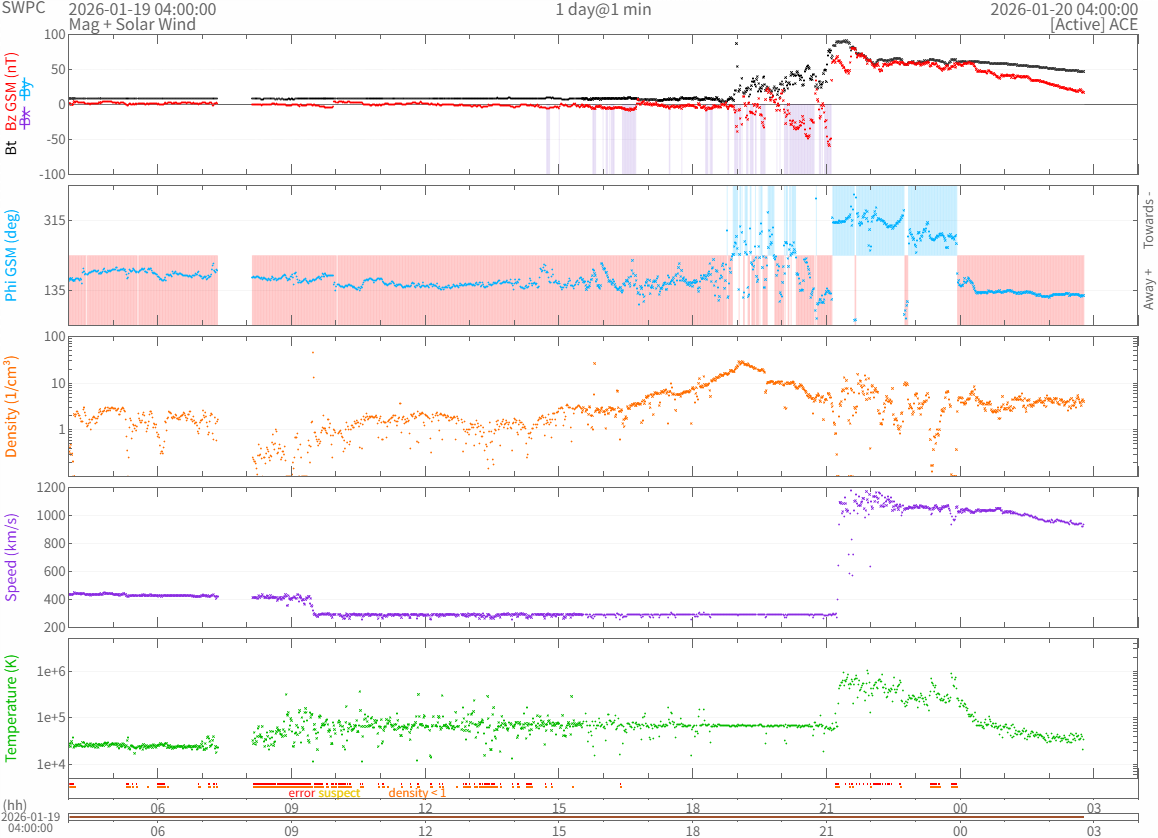Click the Density (1/cm³) axis label
Image resolution: width=1158 pixels, height=838 pixels.
(x=12, y=407)
